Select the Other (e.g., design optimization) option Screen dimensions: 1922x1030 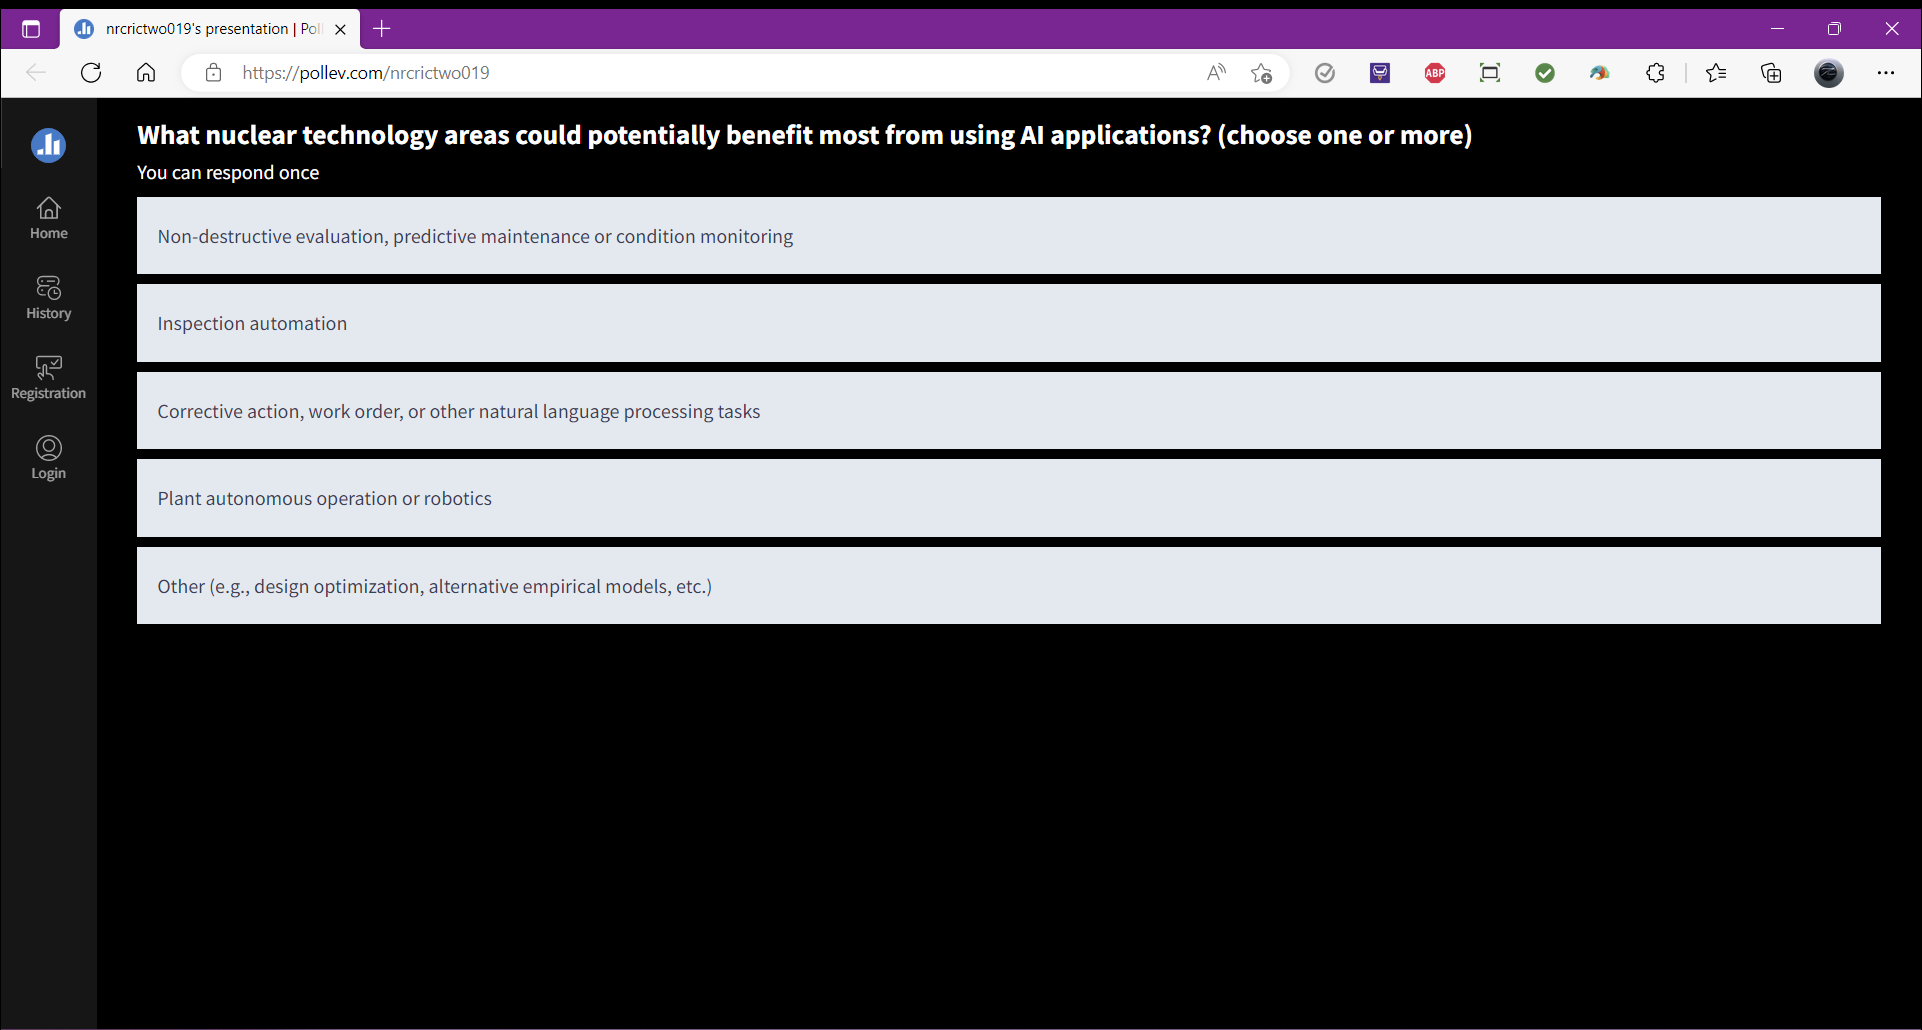point(1008,586)
